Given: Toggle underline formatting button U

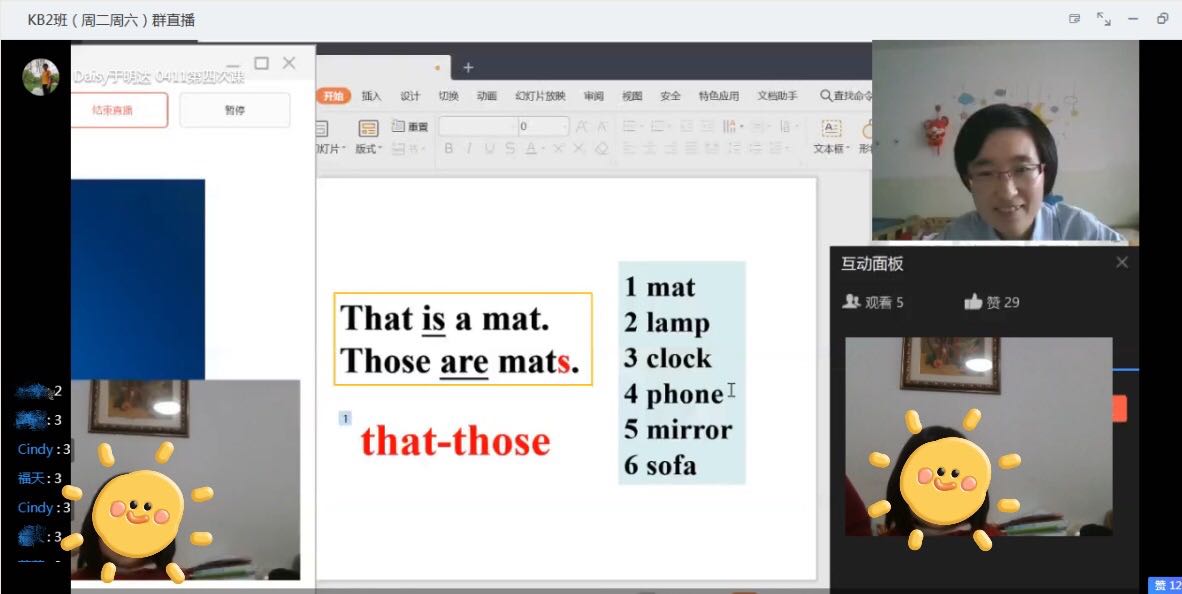Looking at the screenshot, I should [x=489, y=149].
